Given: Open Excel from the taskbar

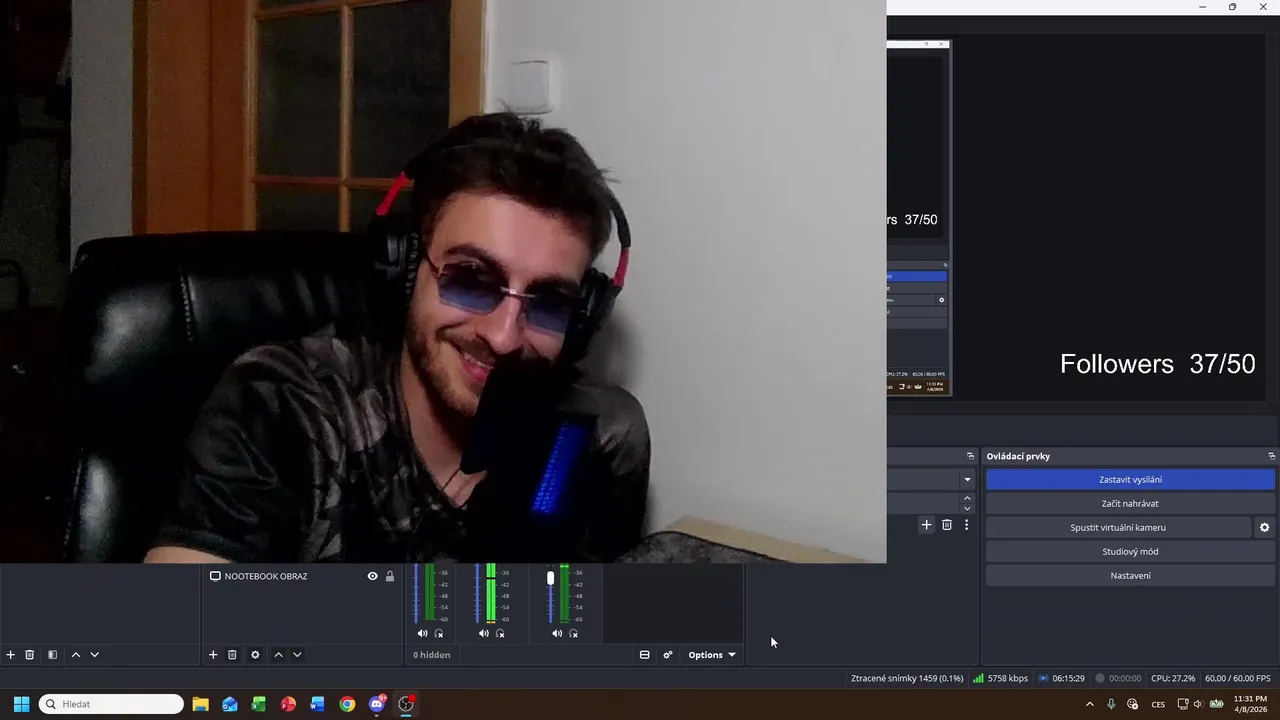Looking at the screenshot, I should pyautogui.click(x=259, y=704).
